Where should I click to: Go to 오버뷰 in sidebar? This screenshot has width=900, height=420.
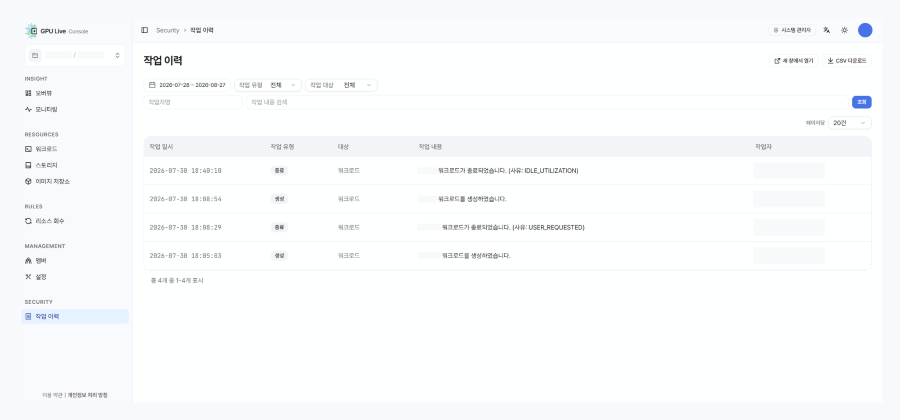[75, 93]
